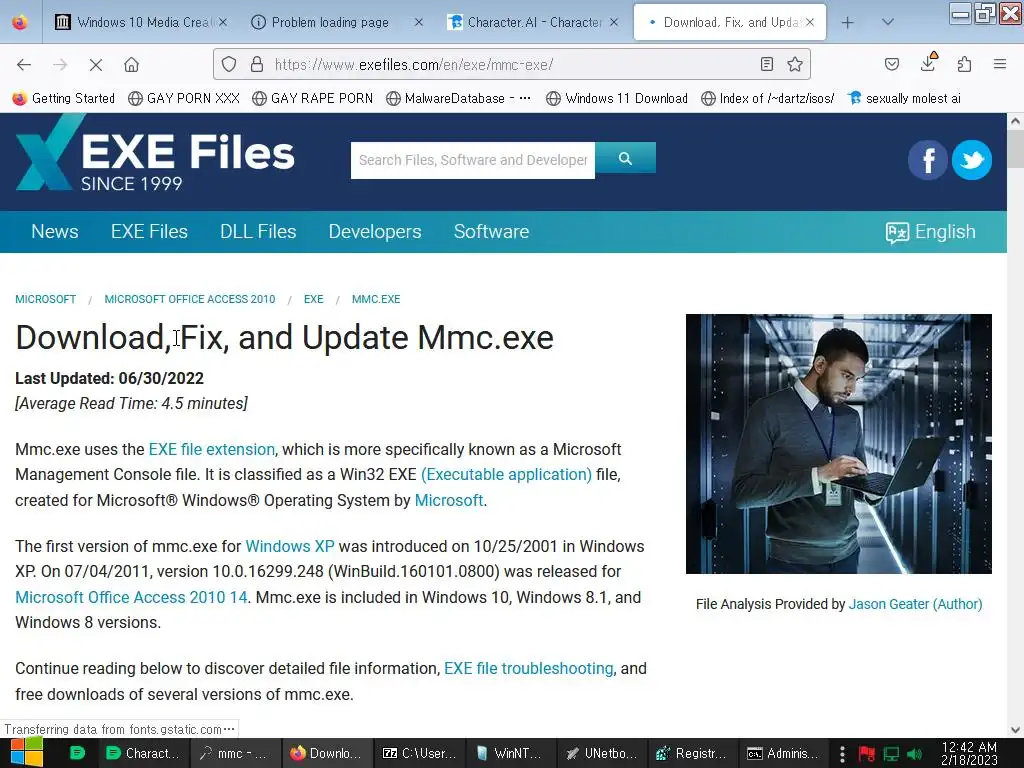Click the EXE breadcrumb link
Viewport: 1024px width, 768px height.
click(313, 299)
